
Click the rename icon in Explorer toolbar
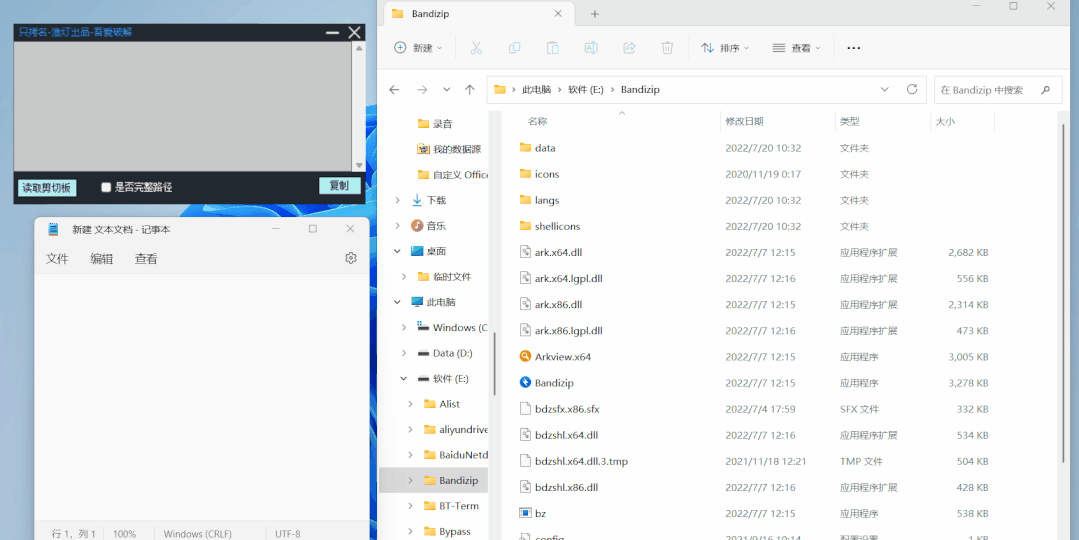click(x=590, y=47)
